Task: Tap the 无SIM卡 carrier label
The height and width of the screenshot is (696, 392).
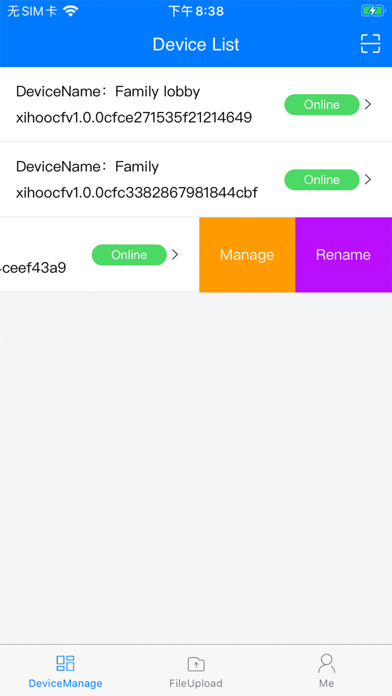Action: [x=32, y=11]
